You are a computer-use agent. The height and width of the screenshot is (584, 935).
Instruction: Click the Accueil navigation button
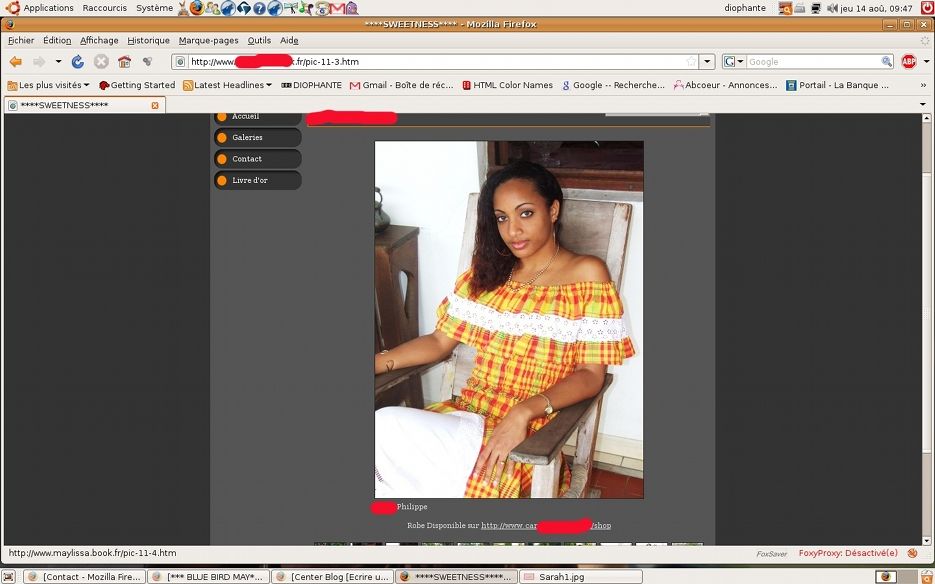tap(258, 118)
